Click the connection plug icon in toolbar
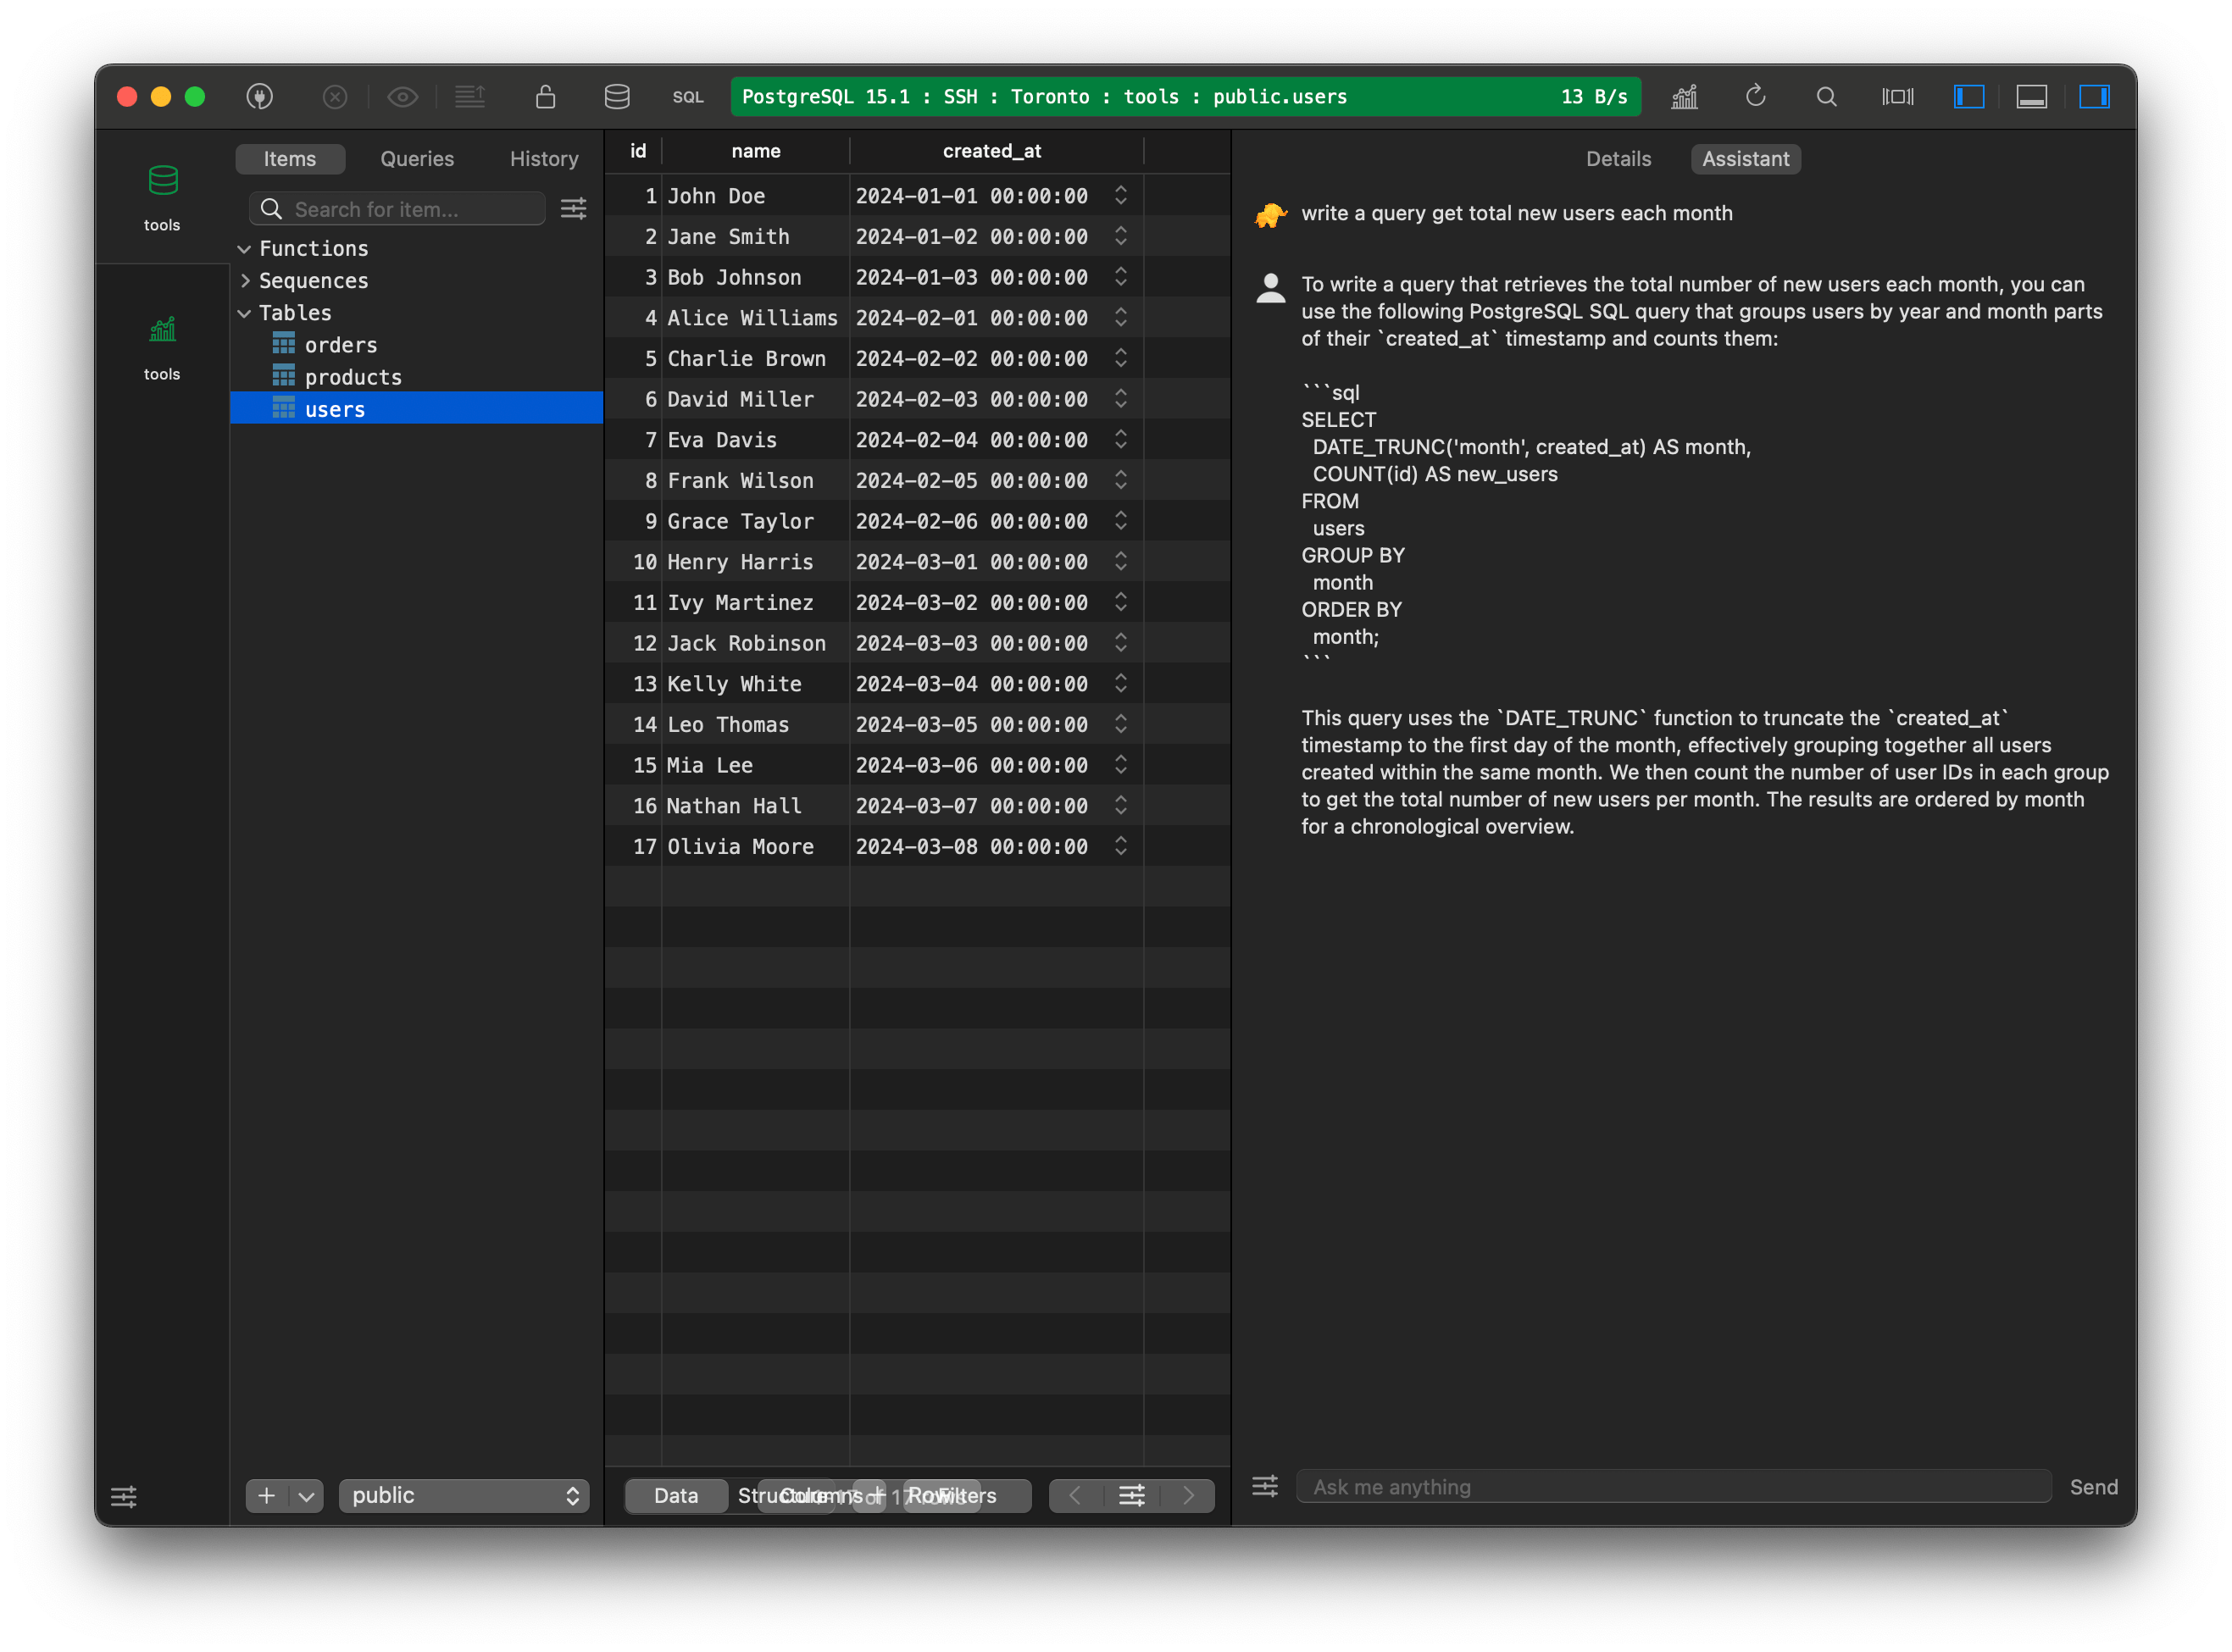2232x1652 pixels. click(259, 96)
